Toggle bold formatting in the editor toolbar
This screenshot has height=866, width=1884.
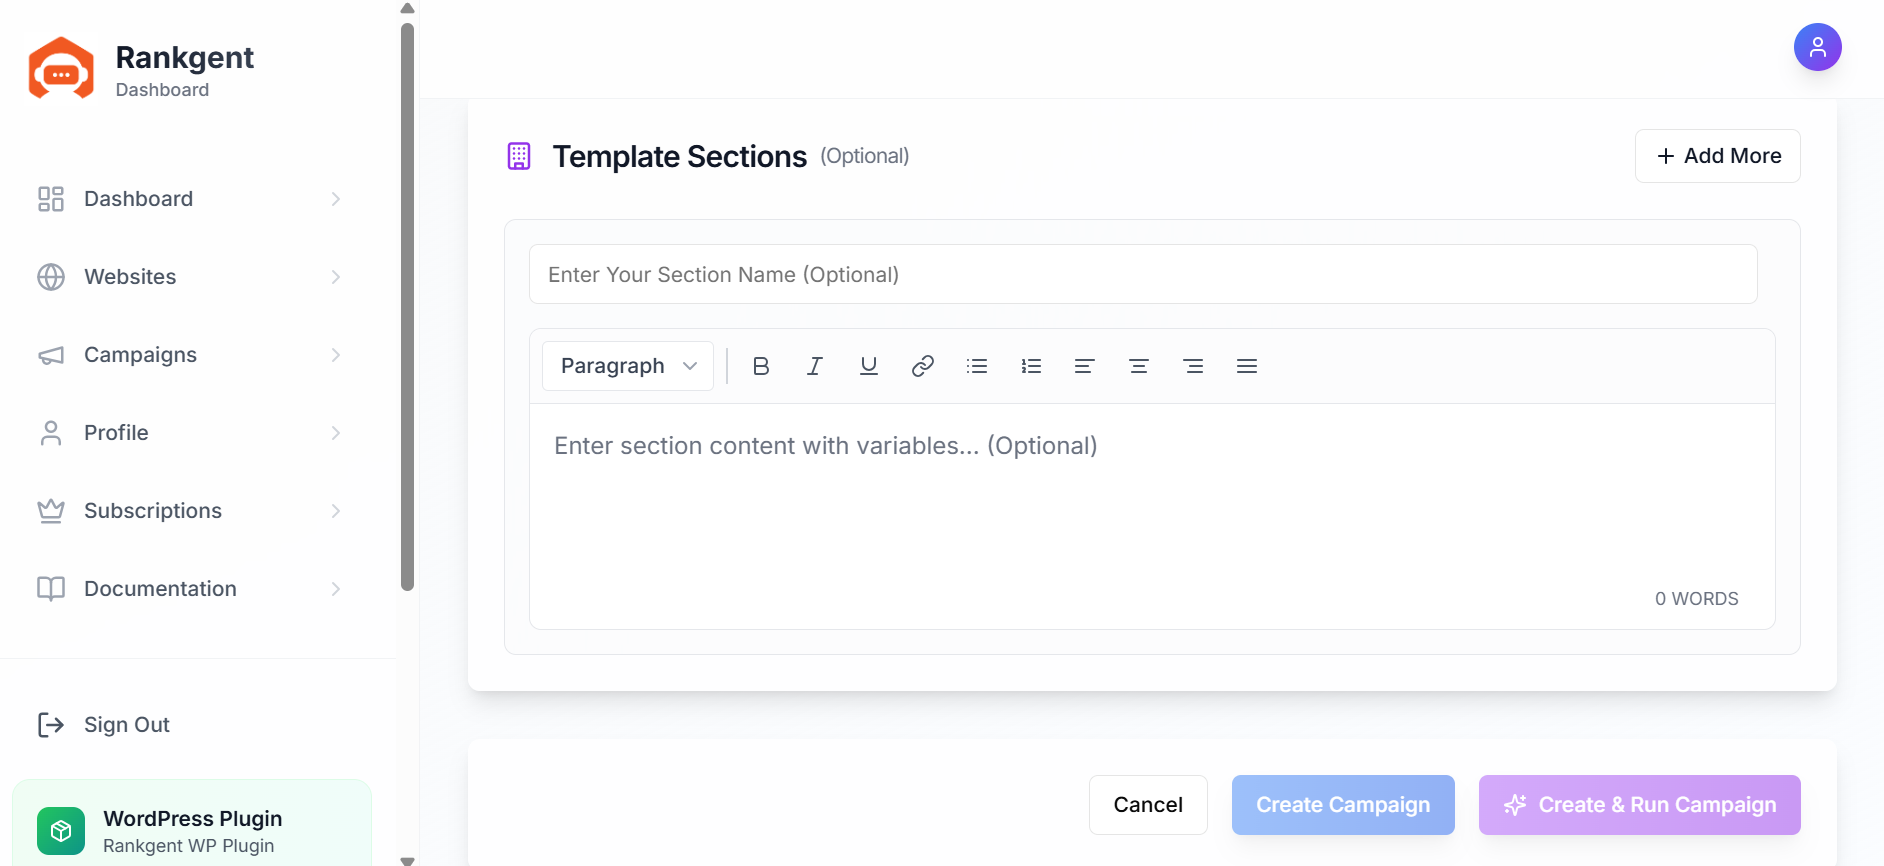coord(761,366)
